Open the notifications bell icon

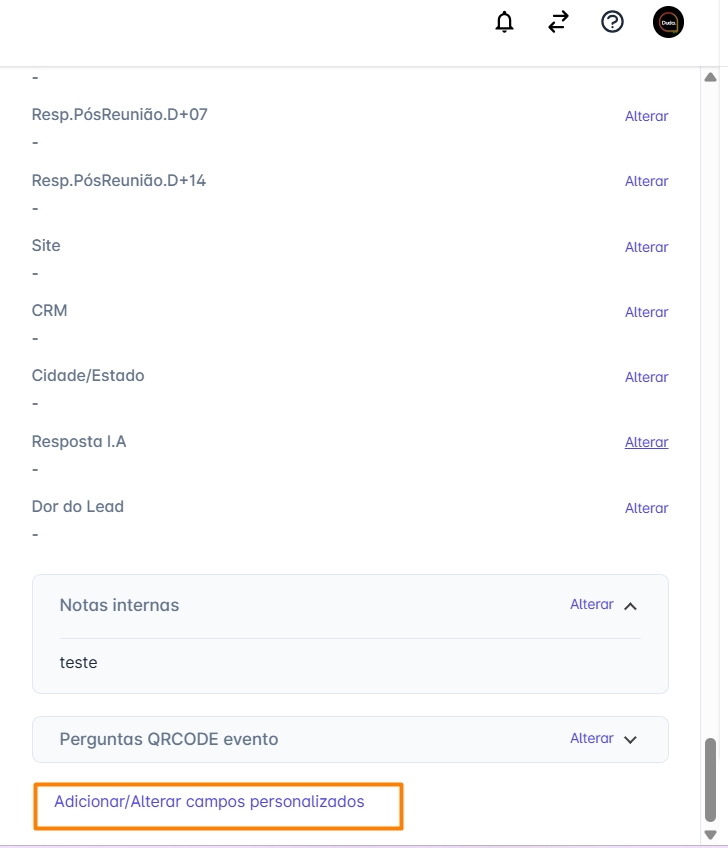point(505,22)
